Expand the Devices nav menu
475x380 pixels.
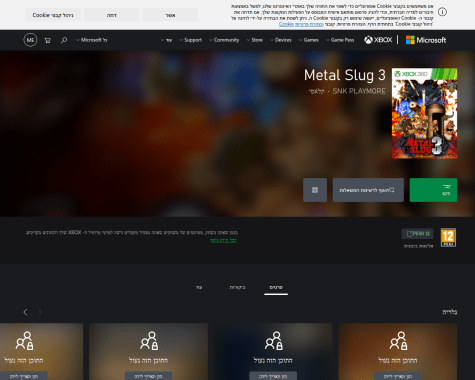coord(281,40)
